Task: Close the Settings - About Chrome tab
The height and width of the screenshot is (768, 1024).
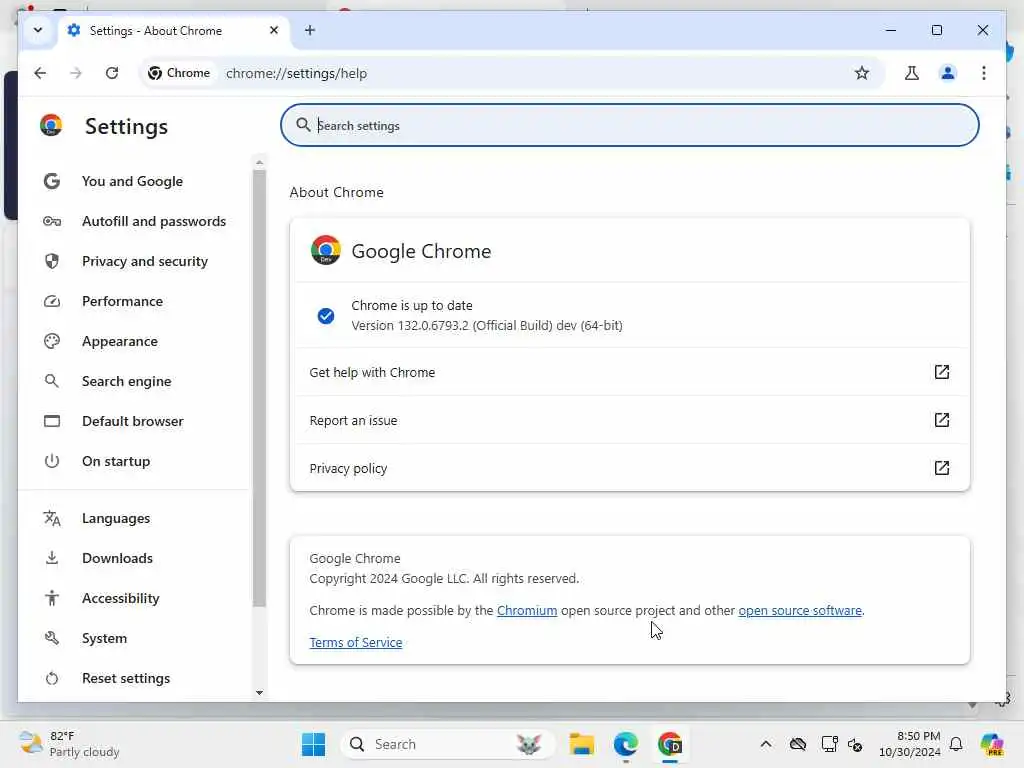Action: [274, 30]
